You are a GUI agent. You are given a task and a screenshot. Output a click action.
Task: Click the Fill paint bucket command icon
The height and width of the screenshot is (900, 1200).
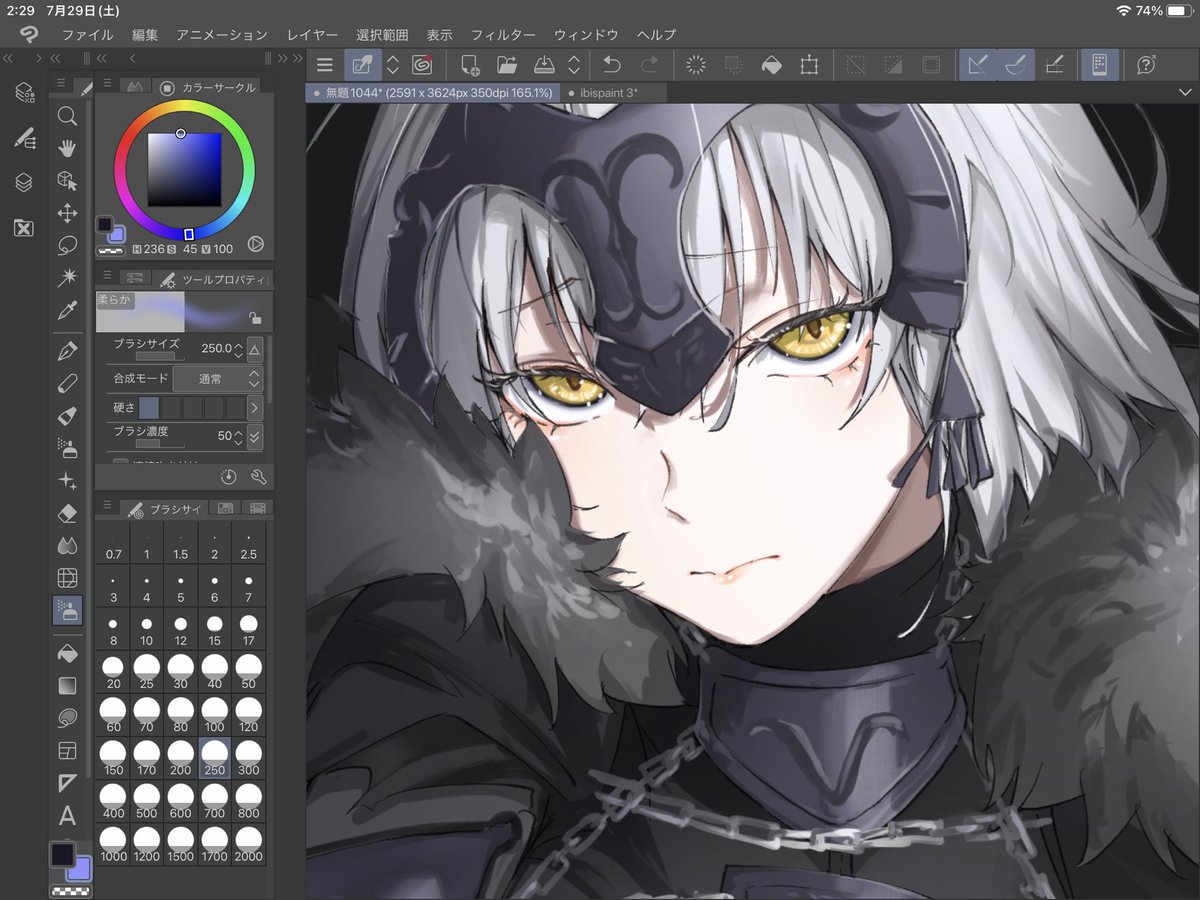click(771, 65)
